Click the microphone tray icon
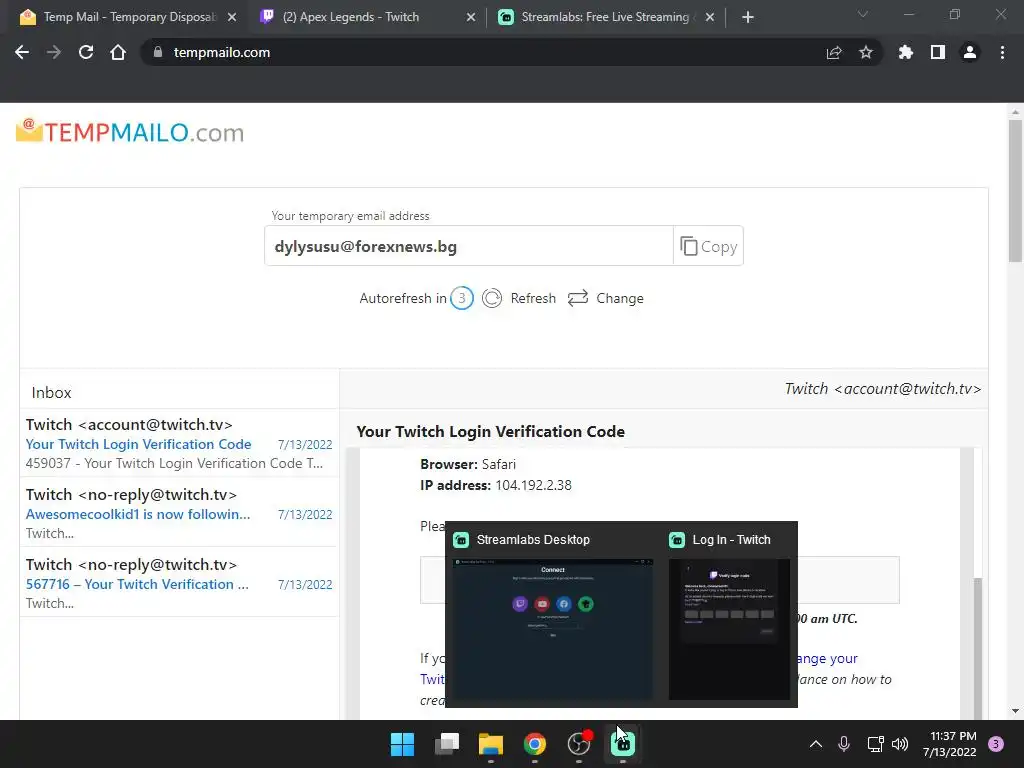The image size is (1024, 768). [844, 744]
